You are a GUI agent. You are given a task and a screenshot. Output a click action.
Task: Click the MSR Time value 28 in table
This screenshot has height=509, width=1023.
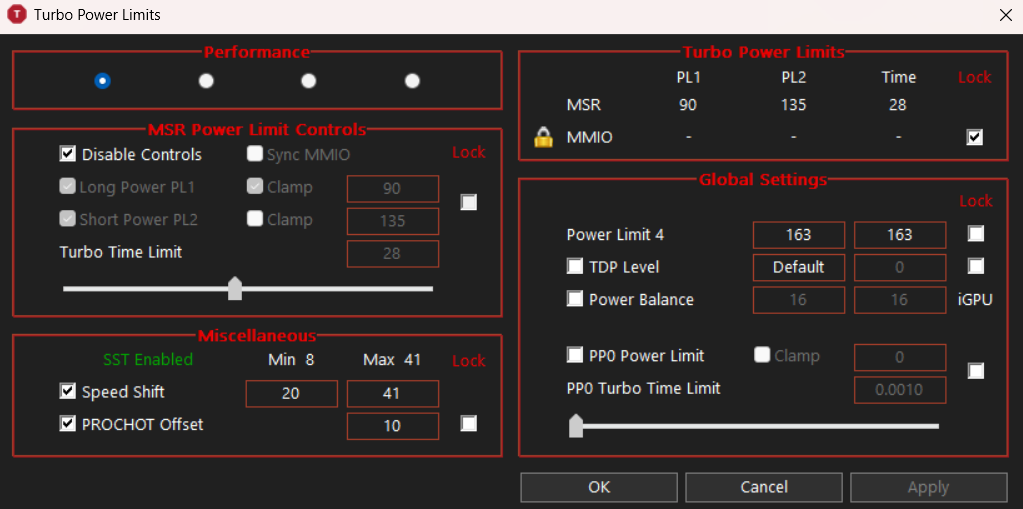coord(898,105)
